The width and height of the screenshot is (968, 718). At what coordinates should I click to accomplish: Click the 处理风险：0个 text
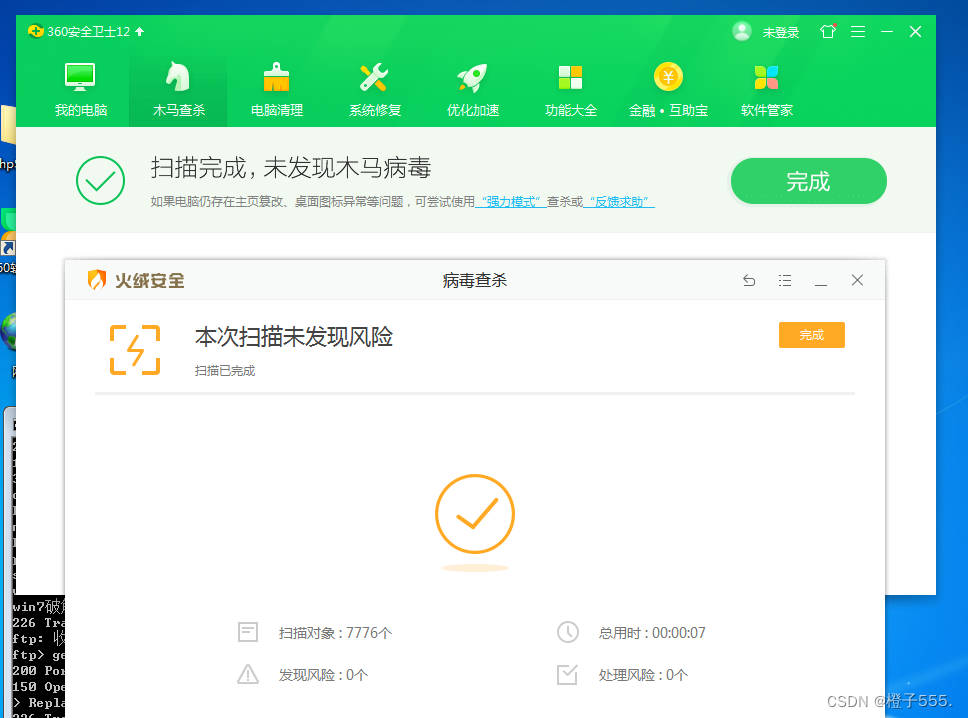coord(643,675)
